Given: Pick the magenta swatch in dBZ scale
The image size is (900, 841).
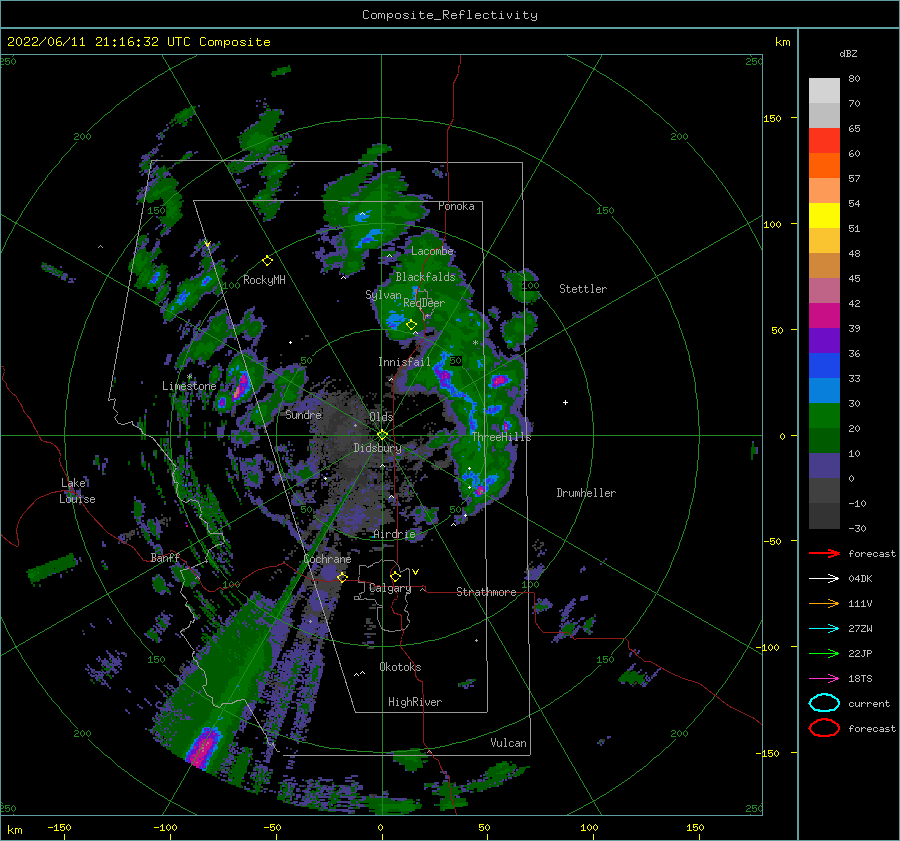Looking at the screenshot, I should (x=824, y=316).
